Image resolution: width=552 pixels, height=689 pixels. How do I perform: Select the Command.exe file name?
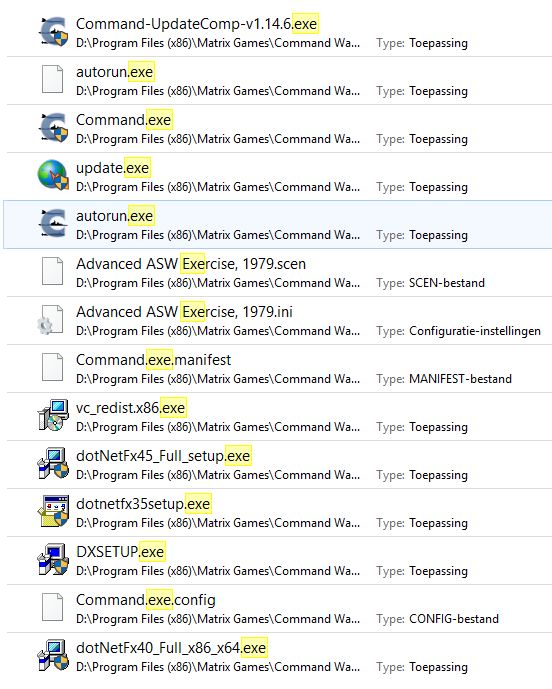coord(123,120)
